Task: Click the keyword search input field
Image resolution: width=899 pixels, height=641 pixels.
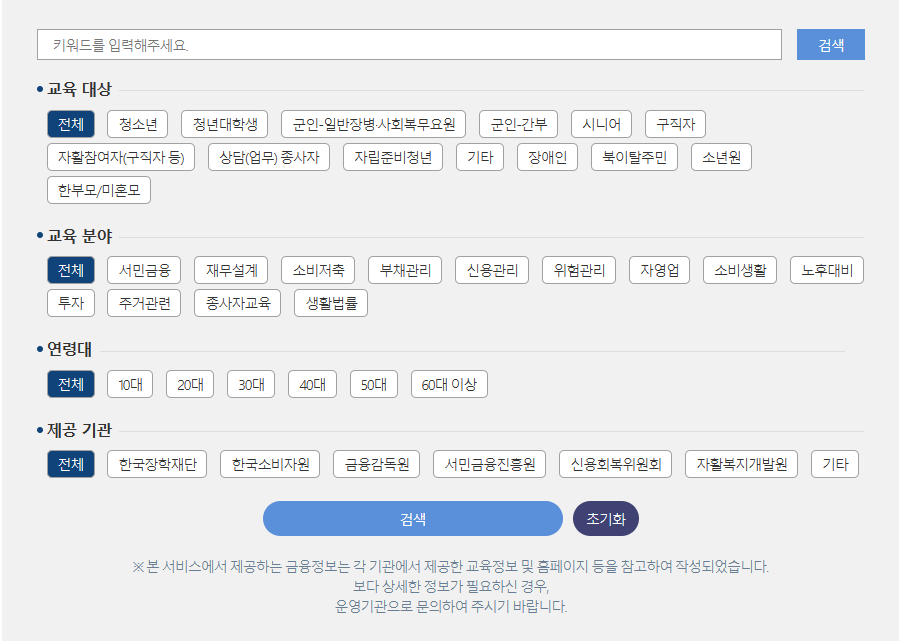Action: point(410,44)
